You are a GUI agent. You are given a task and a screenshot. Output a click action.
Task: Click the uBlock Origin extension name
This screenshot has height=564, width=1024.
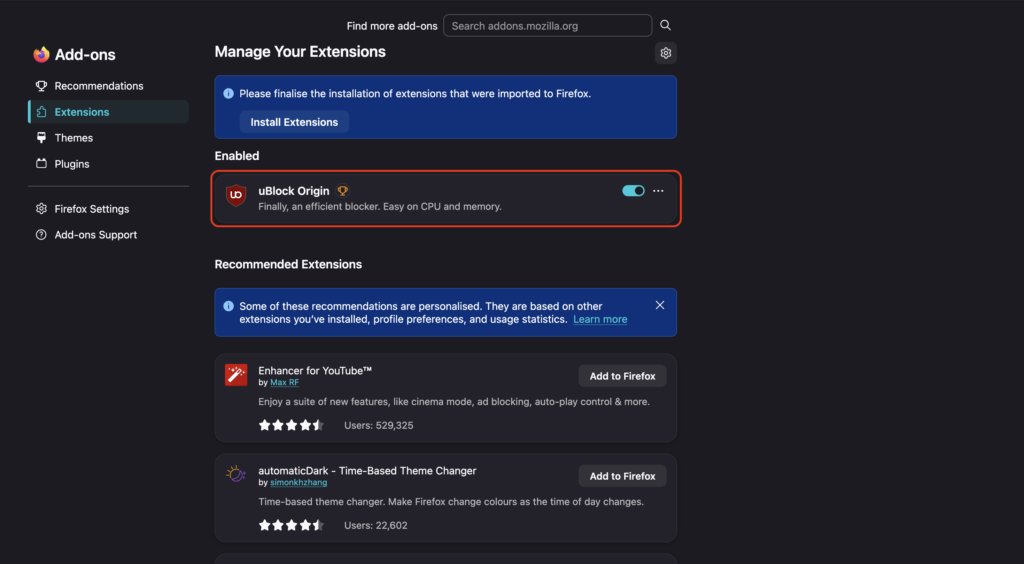(293, 191)
